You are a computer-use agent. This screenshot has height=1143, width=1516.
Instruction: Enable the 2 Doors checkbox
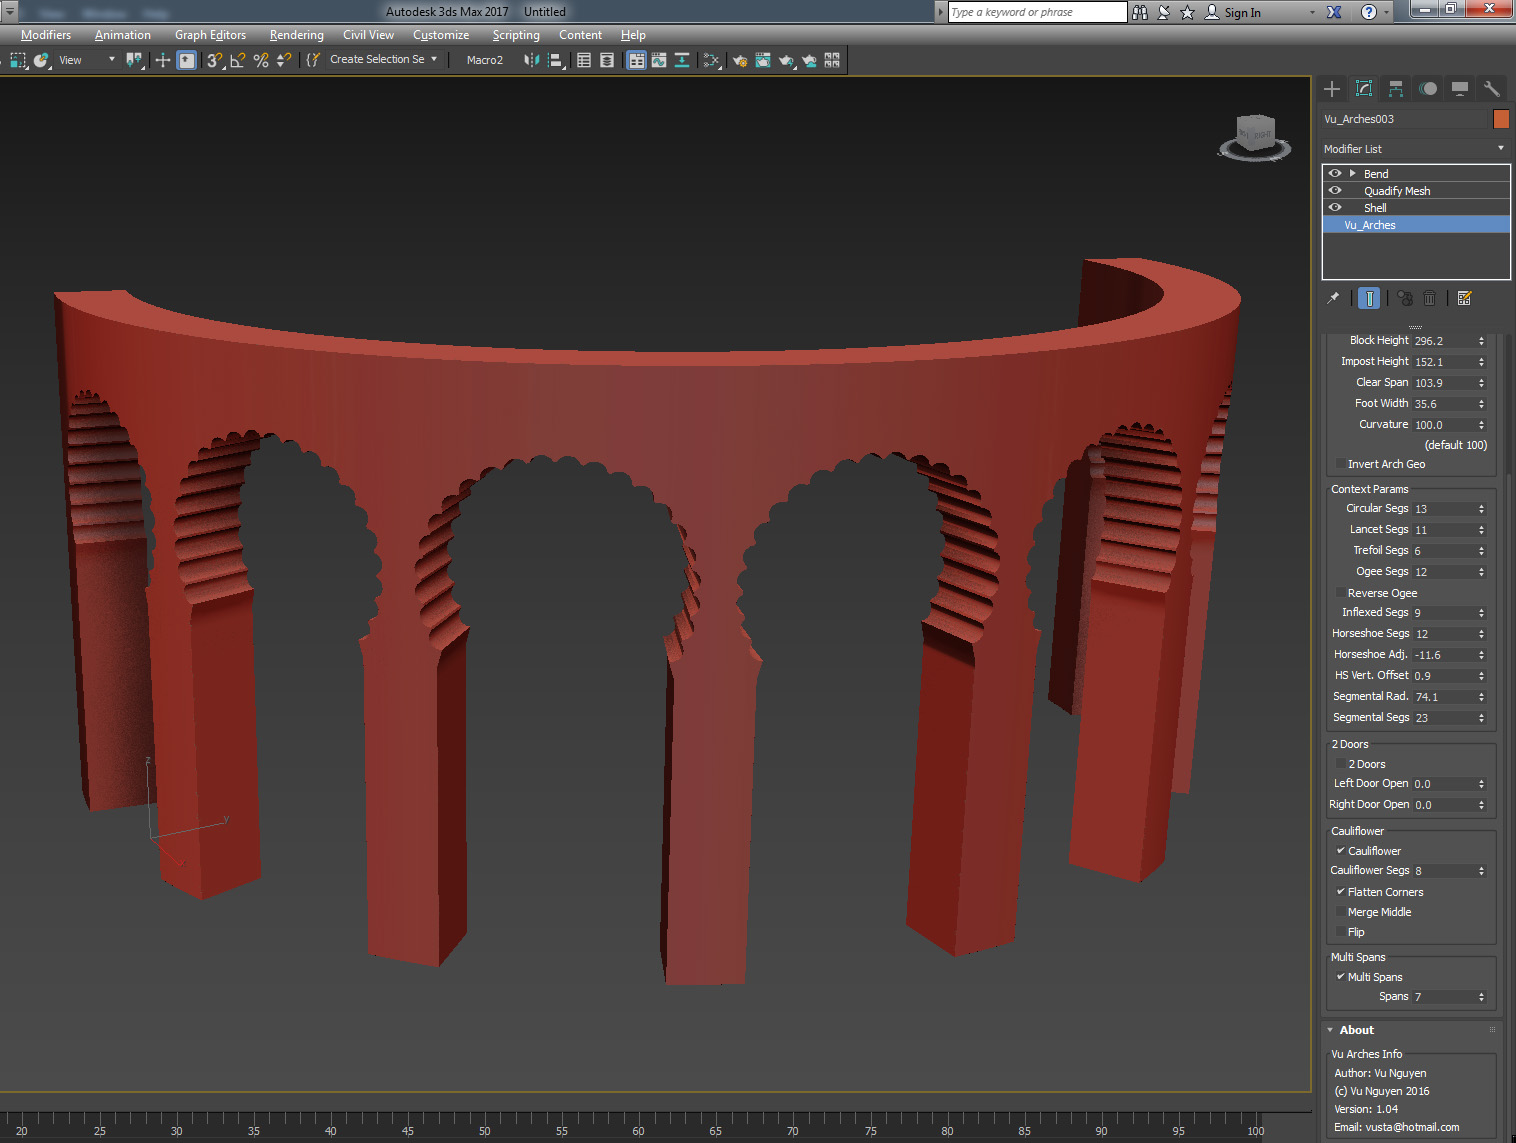pyautogui.click(x=1341, y=763)
